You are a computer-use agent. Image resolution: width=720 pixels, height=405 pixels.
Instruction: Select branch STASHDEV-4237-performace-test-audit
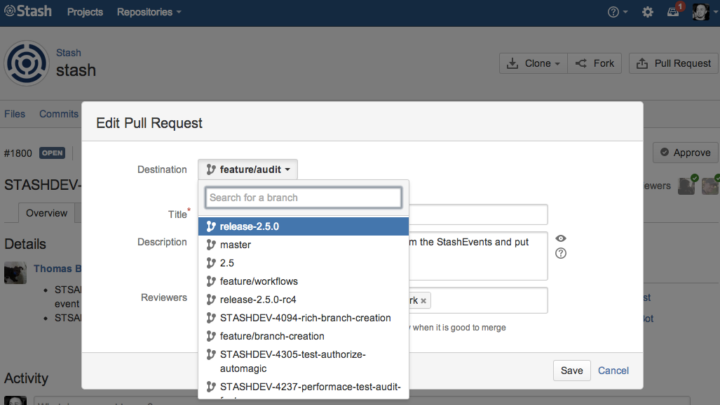tap(304, 388)
